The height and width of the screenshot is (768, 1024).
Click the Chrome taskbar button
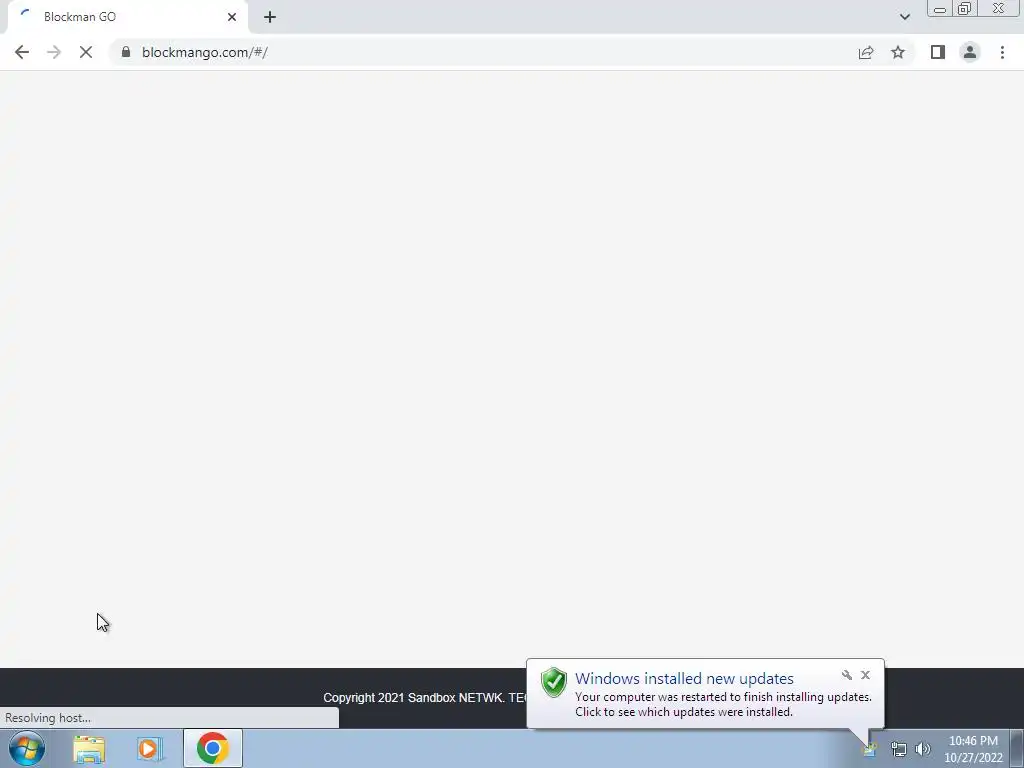pos(212,748)
